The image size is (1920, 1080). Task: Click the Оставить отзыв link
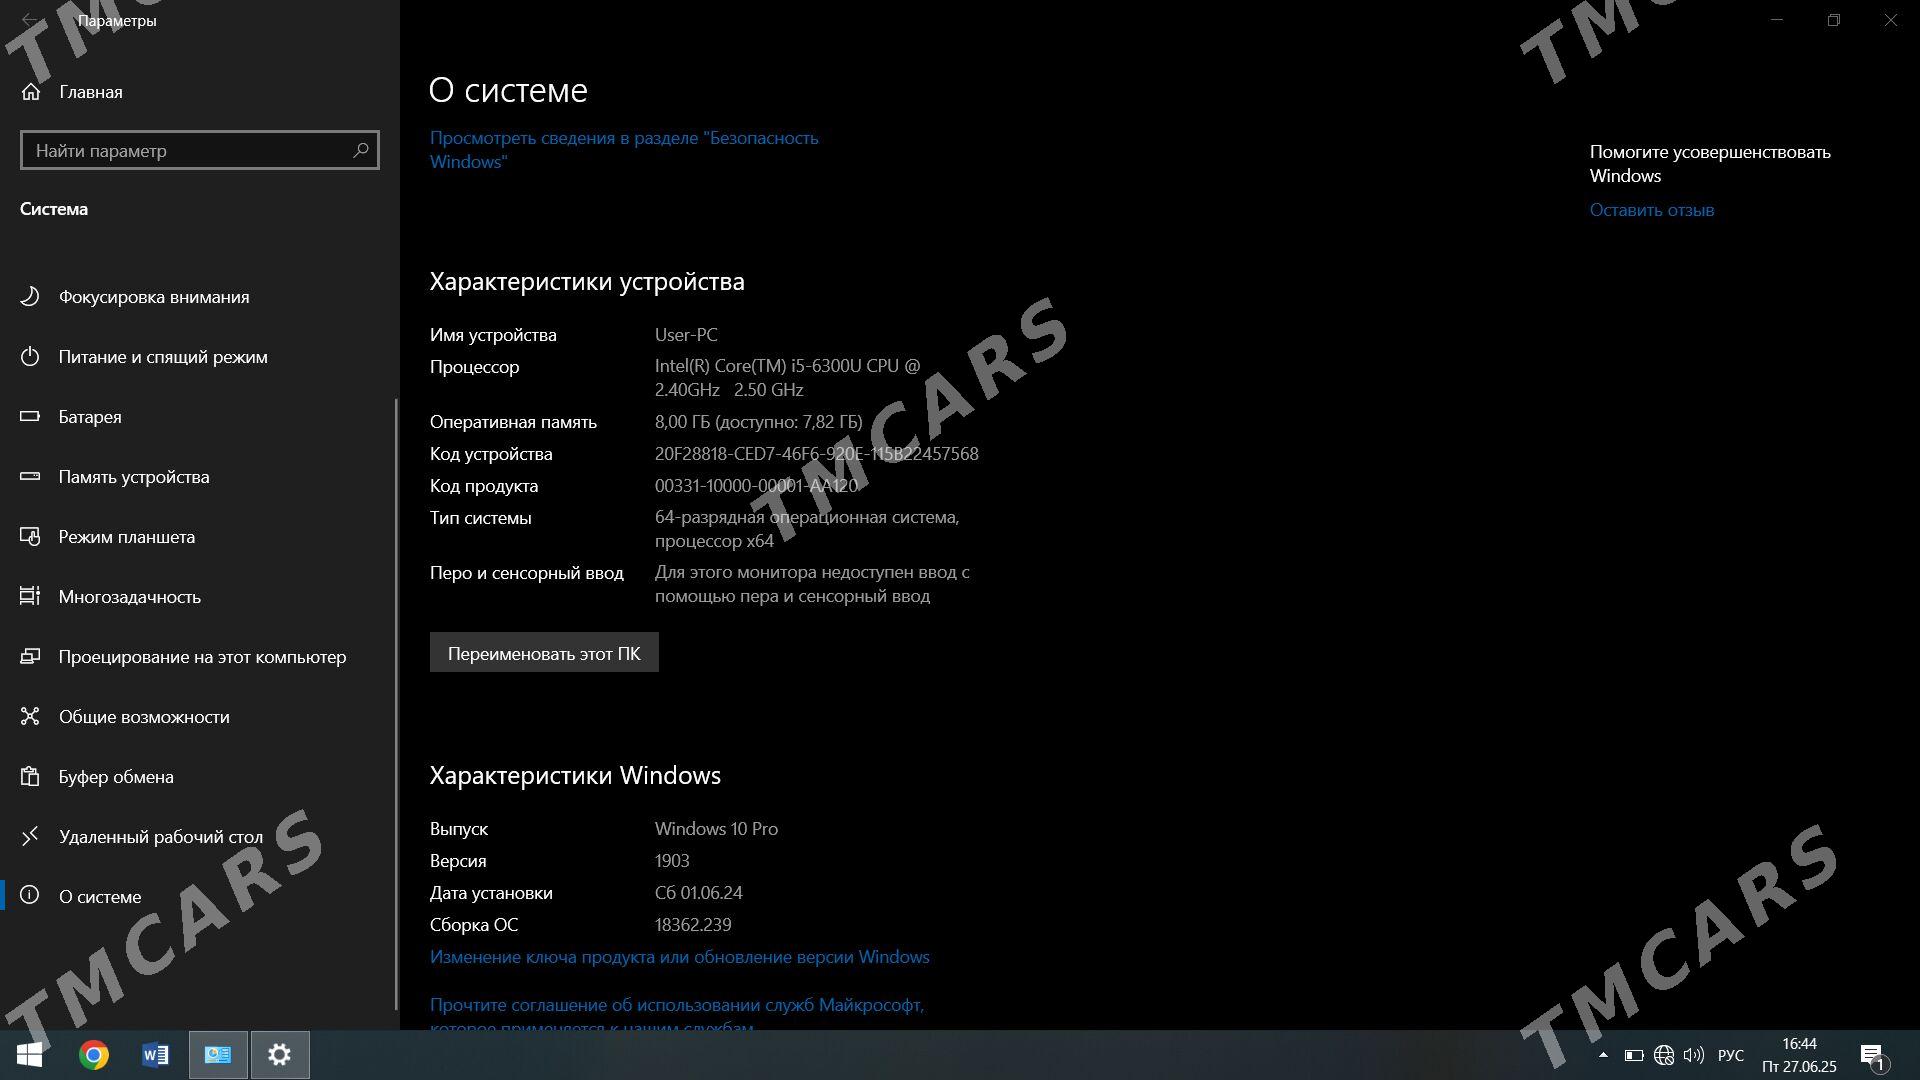pos(1652,209)
